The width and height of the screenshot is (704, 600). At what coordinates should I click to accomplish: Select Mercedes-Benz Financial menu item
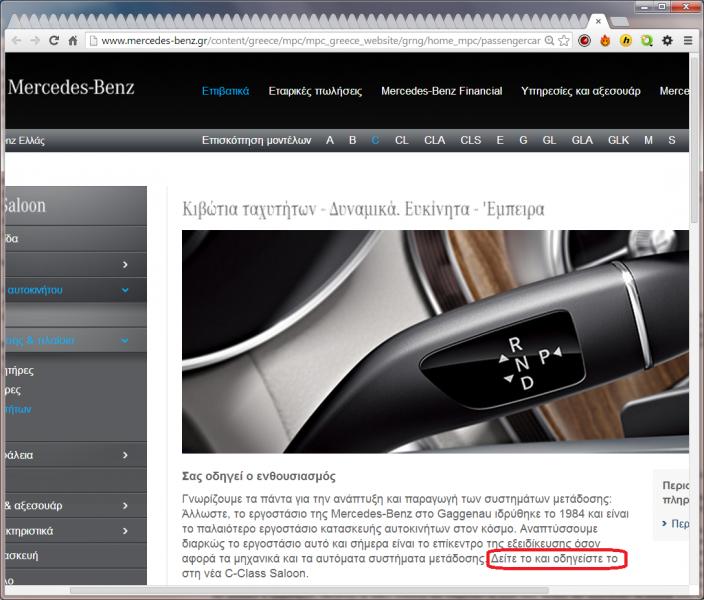click(441, 91)
